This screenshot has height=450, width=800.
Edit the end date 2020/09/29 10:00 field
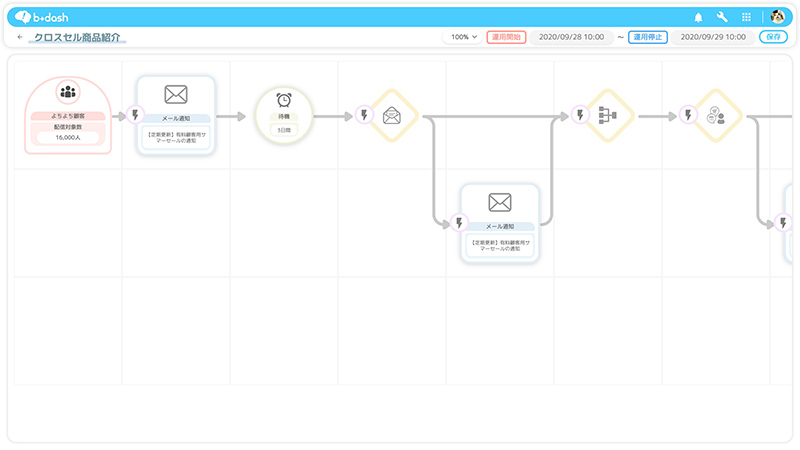point(713,37)
